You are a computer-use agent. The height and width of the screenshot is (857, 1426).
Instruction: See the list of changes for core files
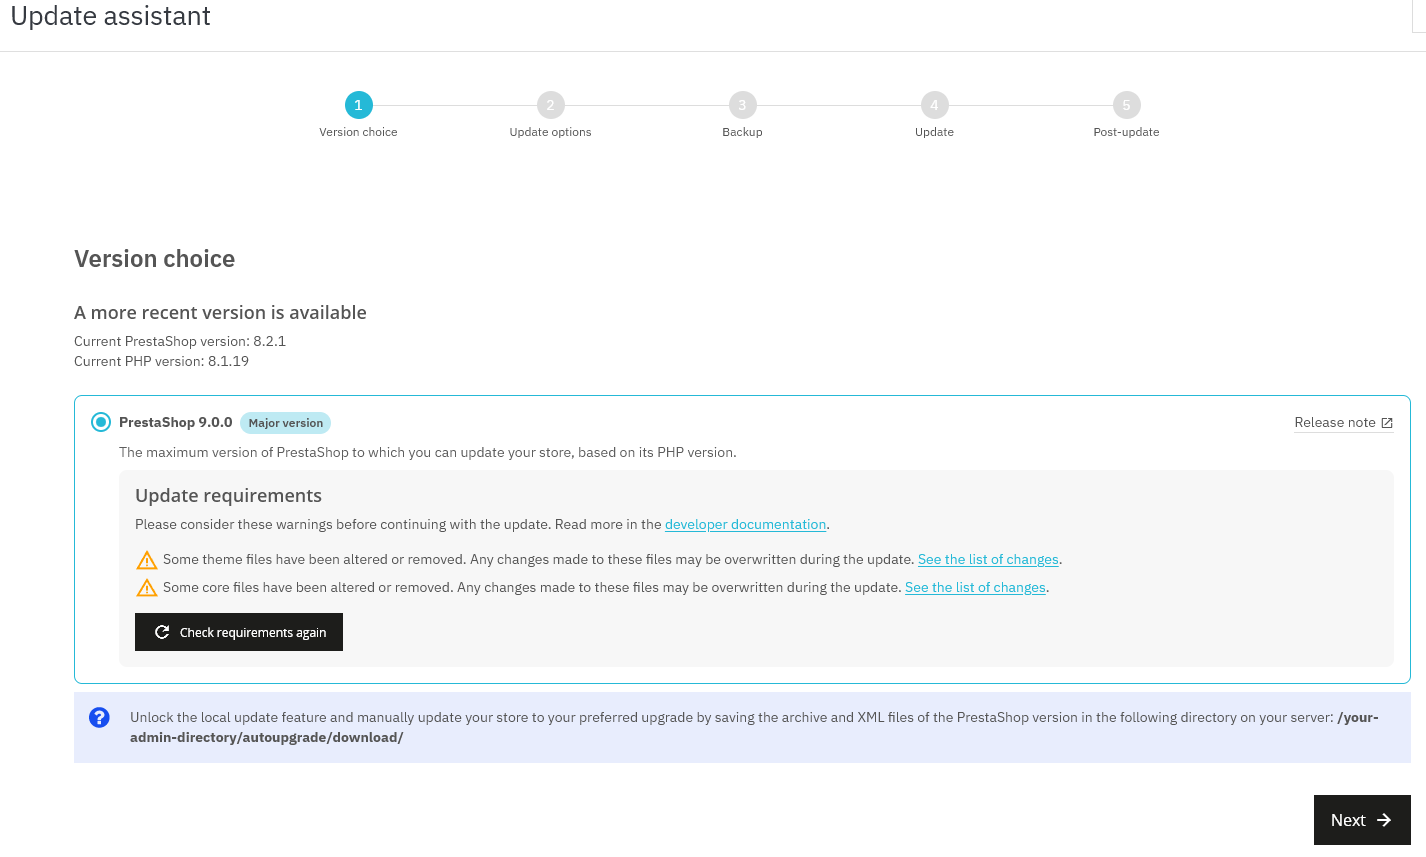(975, 587)
